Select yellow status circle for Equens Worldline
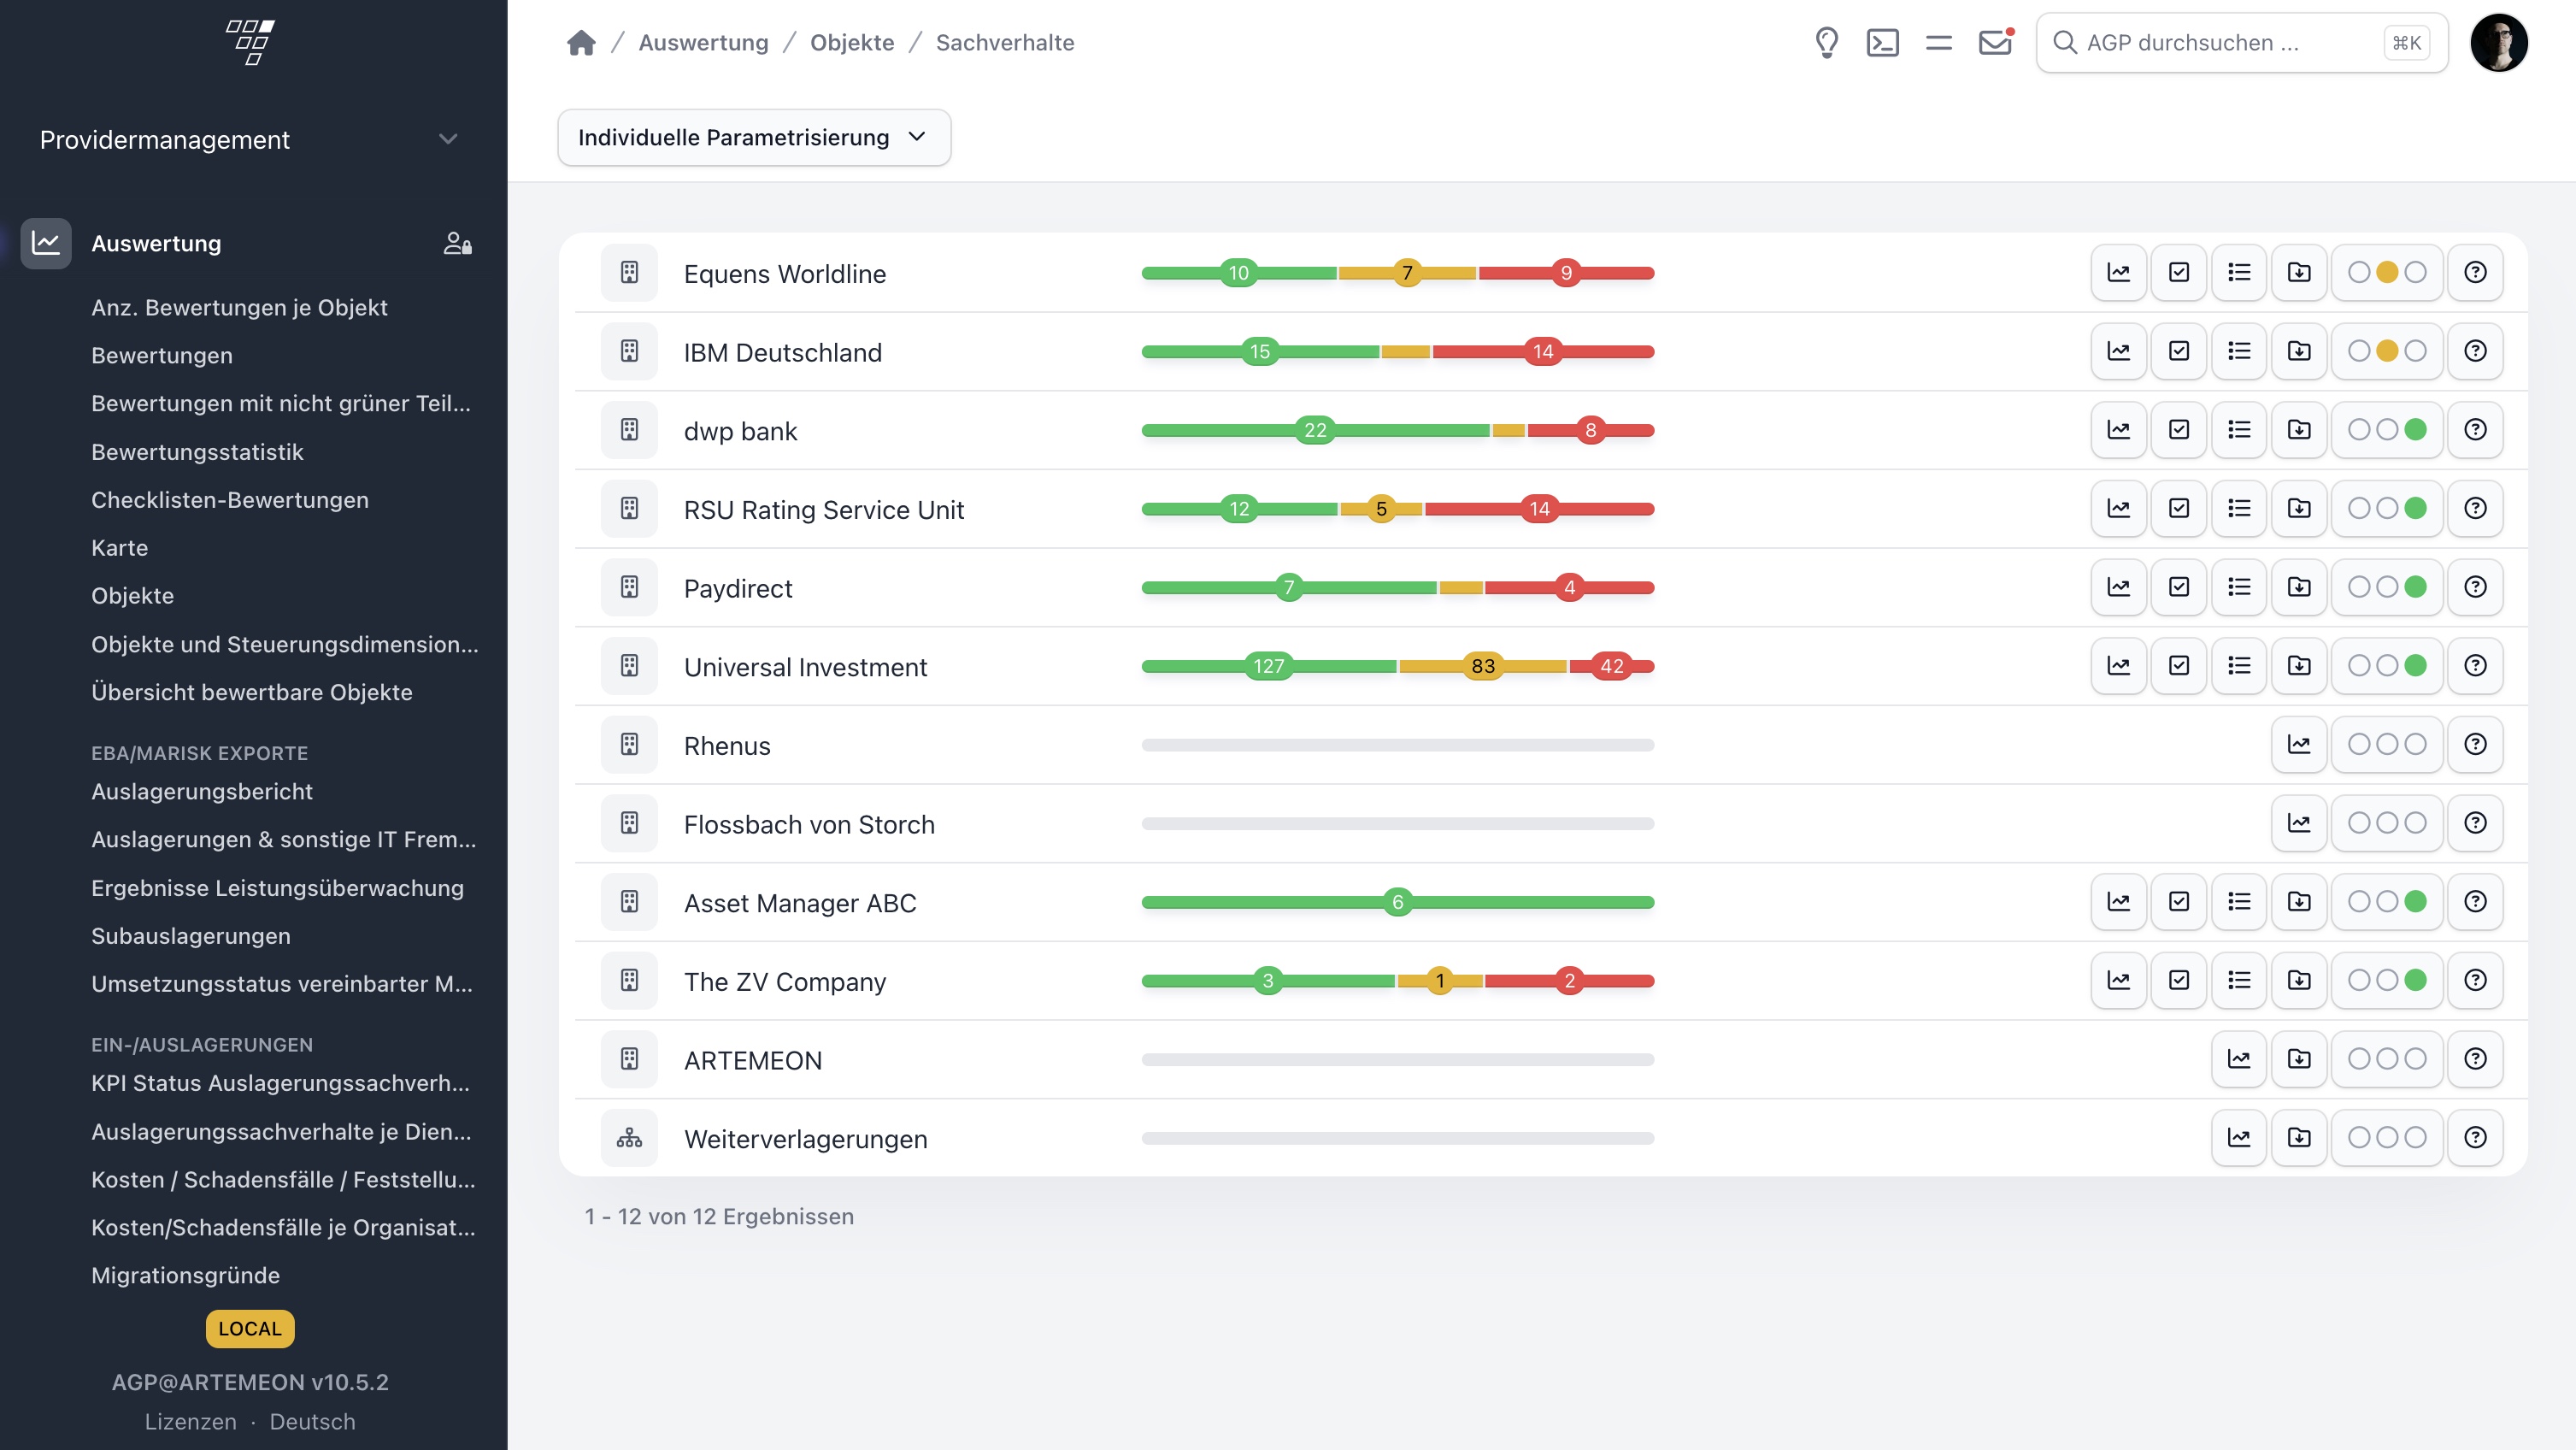The width and height of the screenshot is (2576, 1450). pyautogui.click(x=2387, y=272)
